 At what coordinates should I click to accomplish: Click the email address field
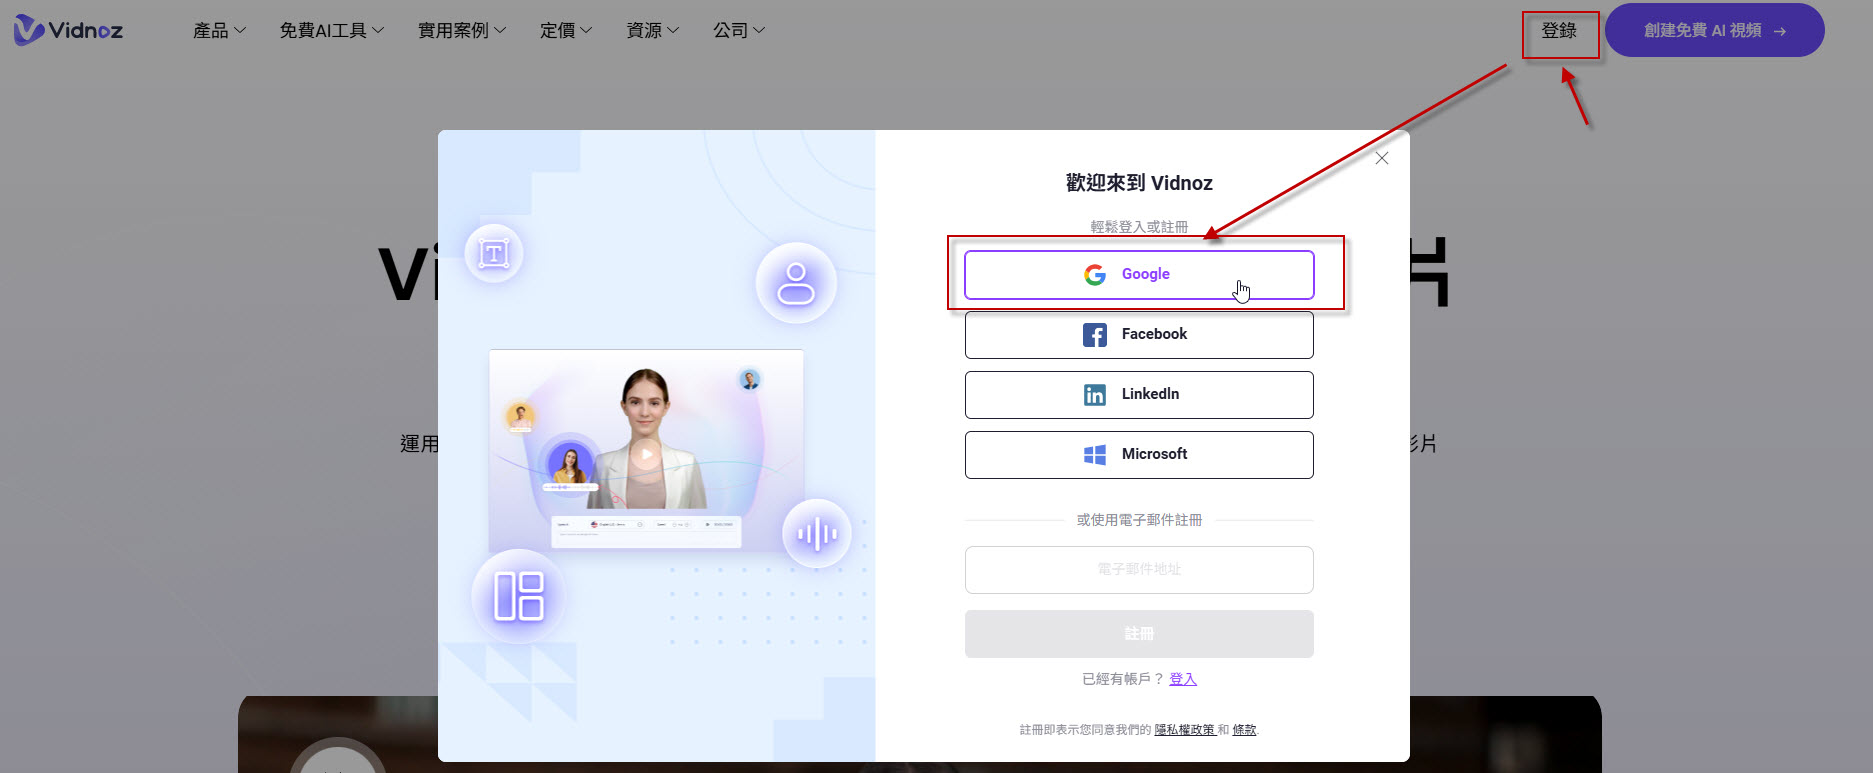pyautogui.click(x=1139, y=570)
